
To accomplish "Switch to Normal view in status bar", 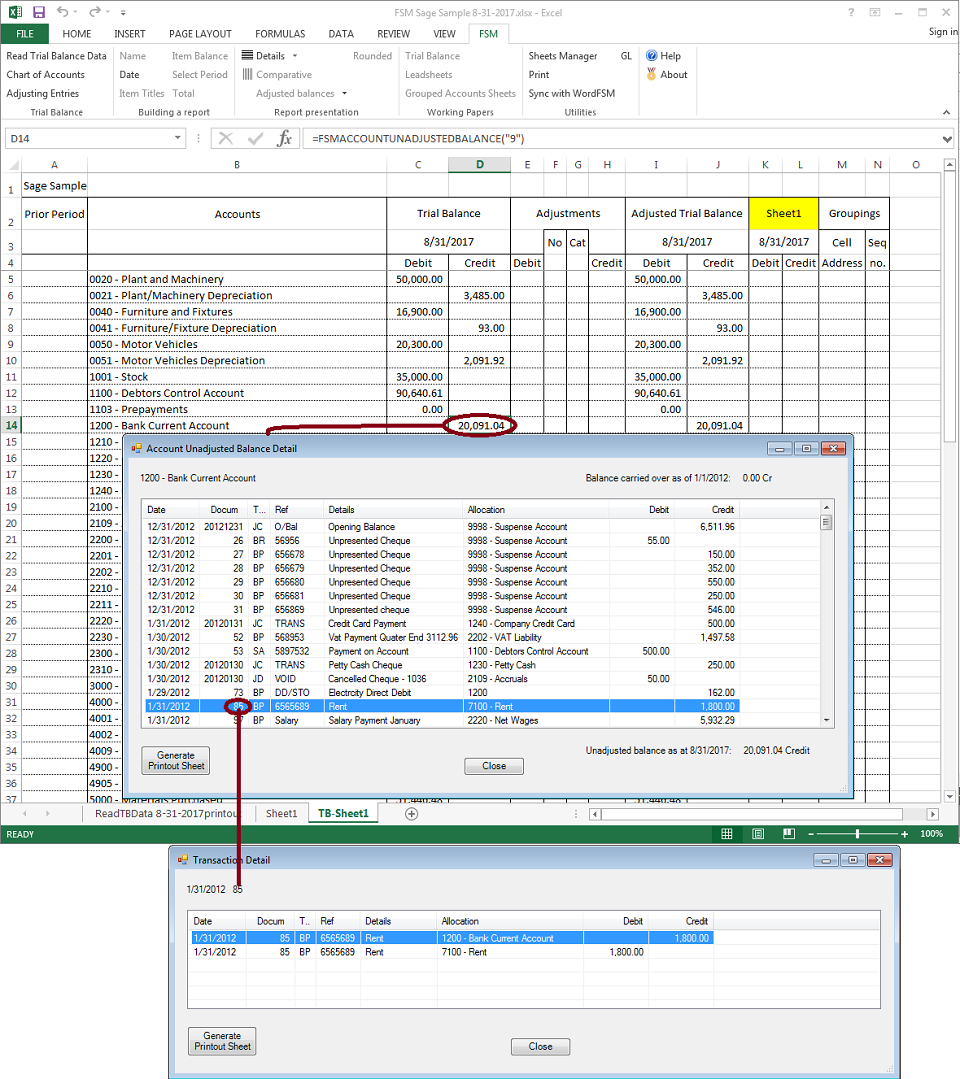I will 727,834.
